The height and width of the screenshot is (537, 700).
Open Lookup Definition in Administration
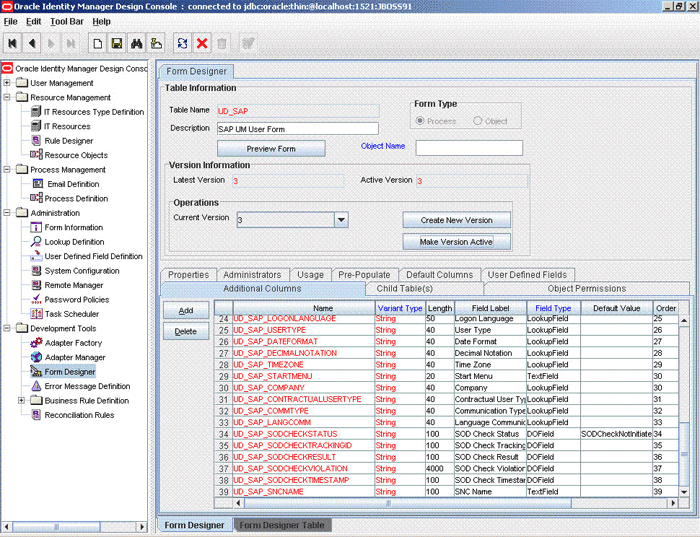(x=74, y=242)
